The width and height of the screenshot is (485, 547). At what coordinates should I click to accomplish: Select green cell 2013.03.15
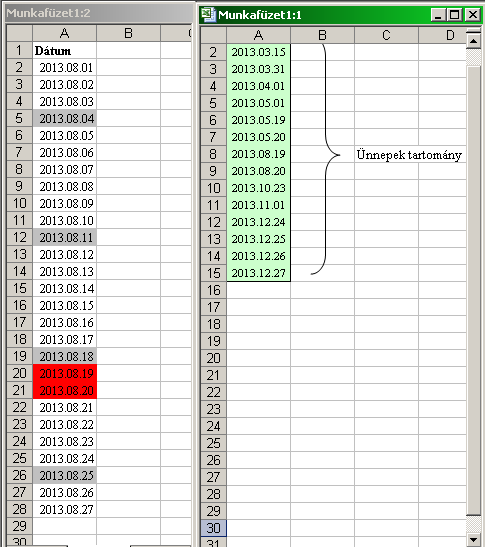[x=259, y=52]
